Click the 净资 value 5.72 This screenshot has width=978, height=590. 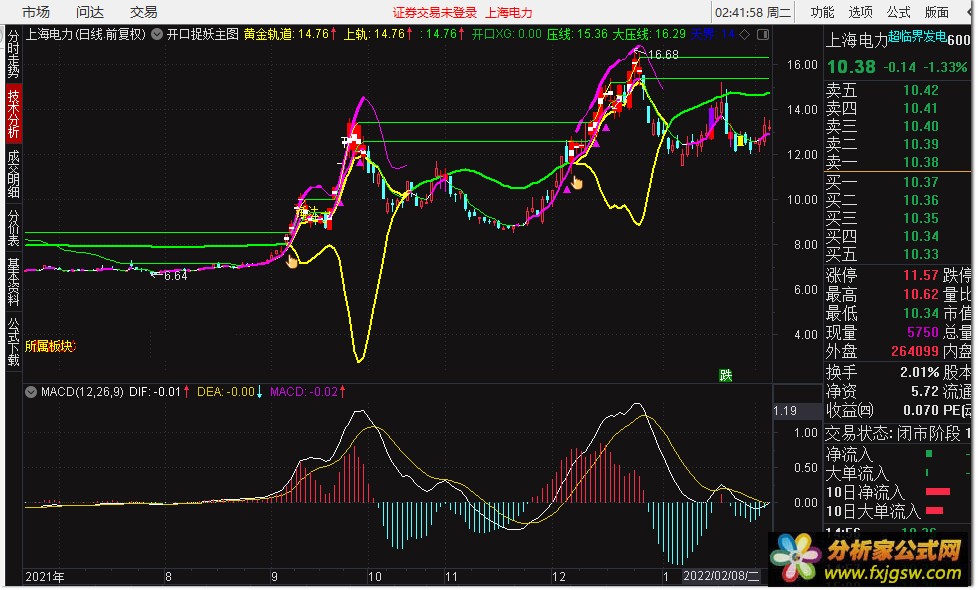(925, 392)
